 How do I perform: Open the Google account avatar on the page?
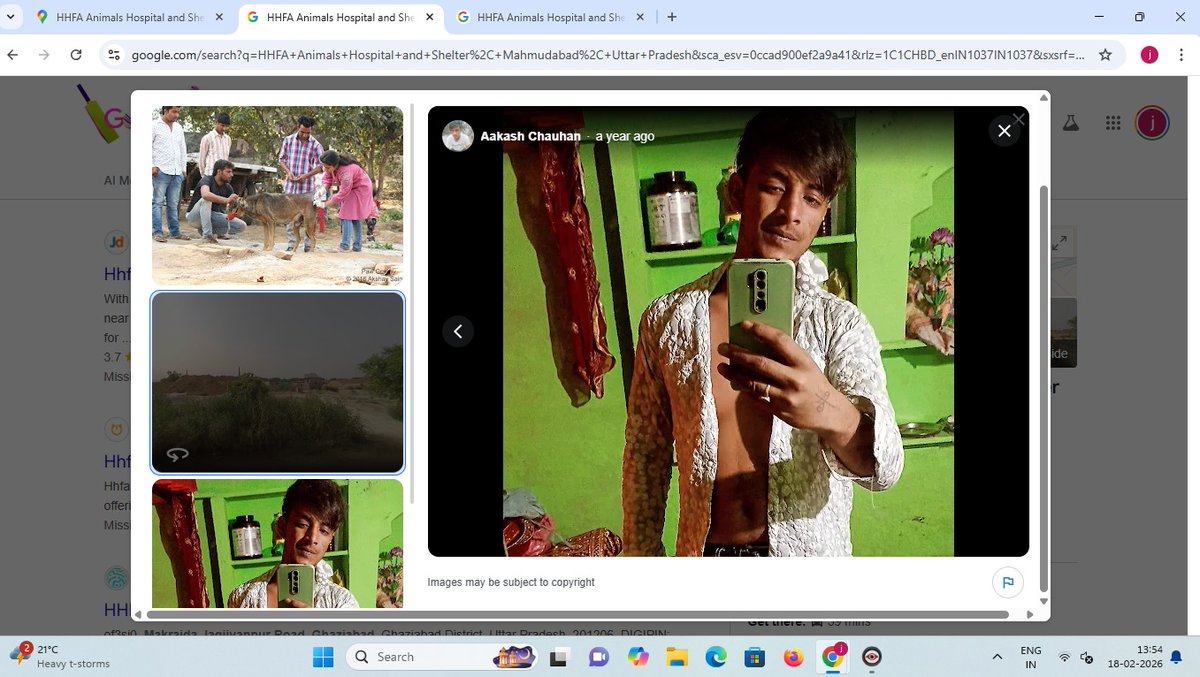tap(1153, 123)
